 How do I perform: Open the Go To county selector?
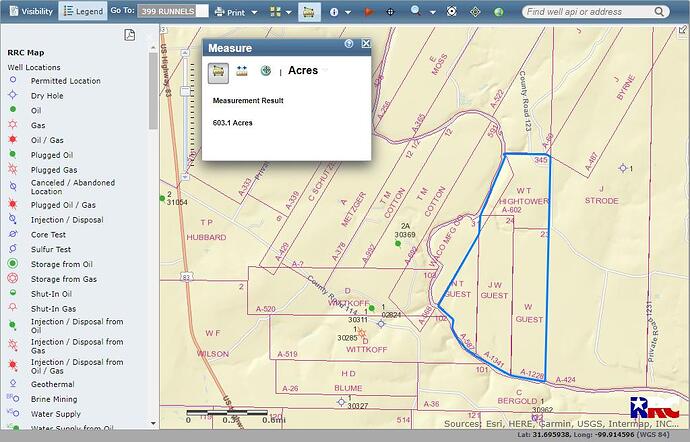[x=172, y=11]
